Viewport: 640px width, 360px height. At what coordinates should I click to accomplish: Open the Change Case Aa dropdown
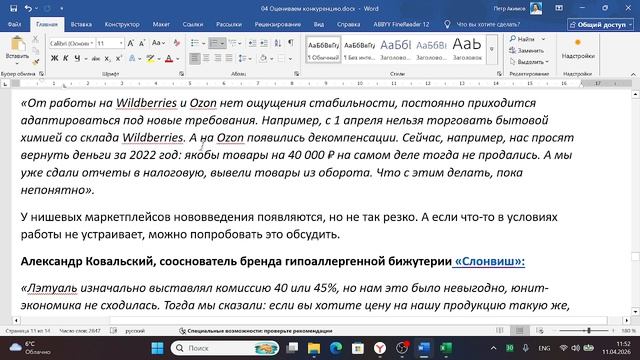point(158,43)
